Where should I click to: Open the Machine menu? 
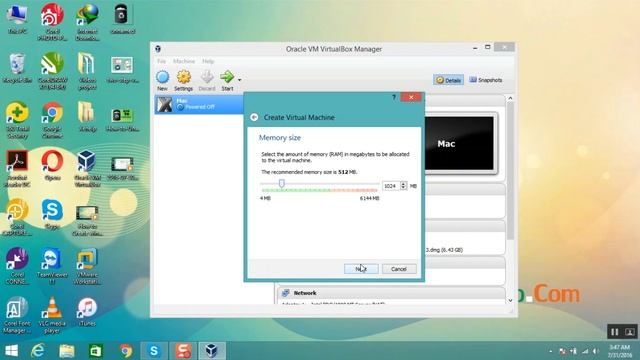[x=184, y=61]
